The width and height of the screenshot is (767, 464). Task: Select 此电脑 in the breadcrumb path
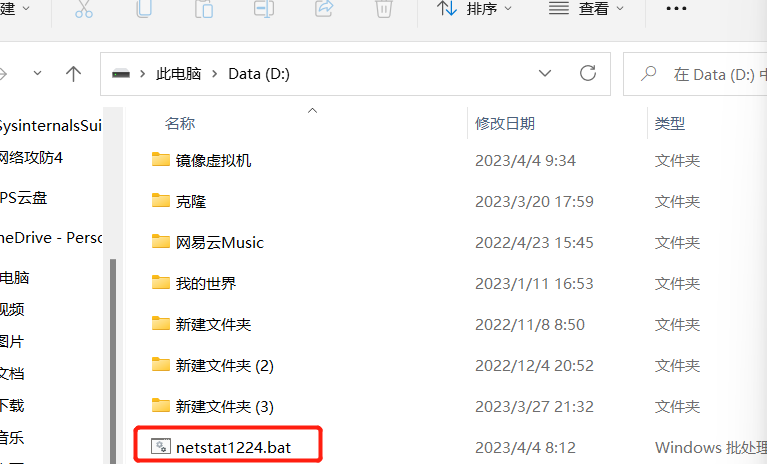pyautogui.click(x=179, y=74)
